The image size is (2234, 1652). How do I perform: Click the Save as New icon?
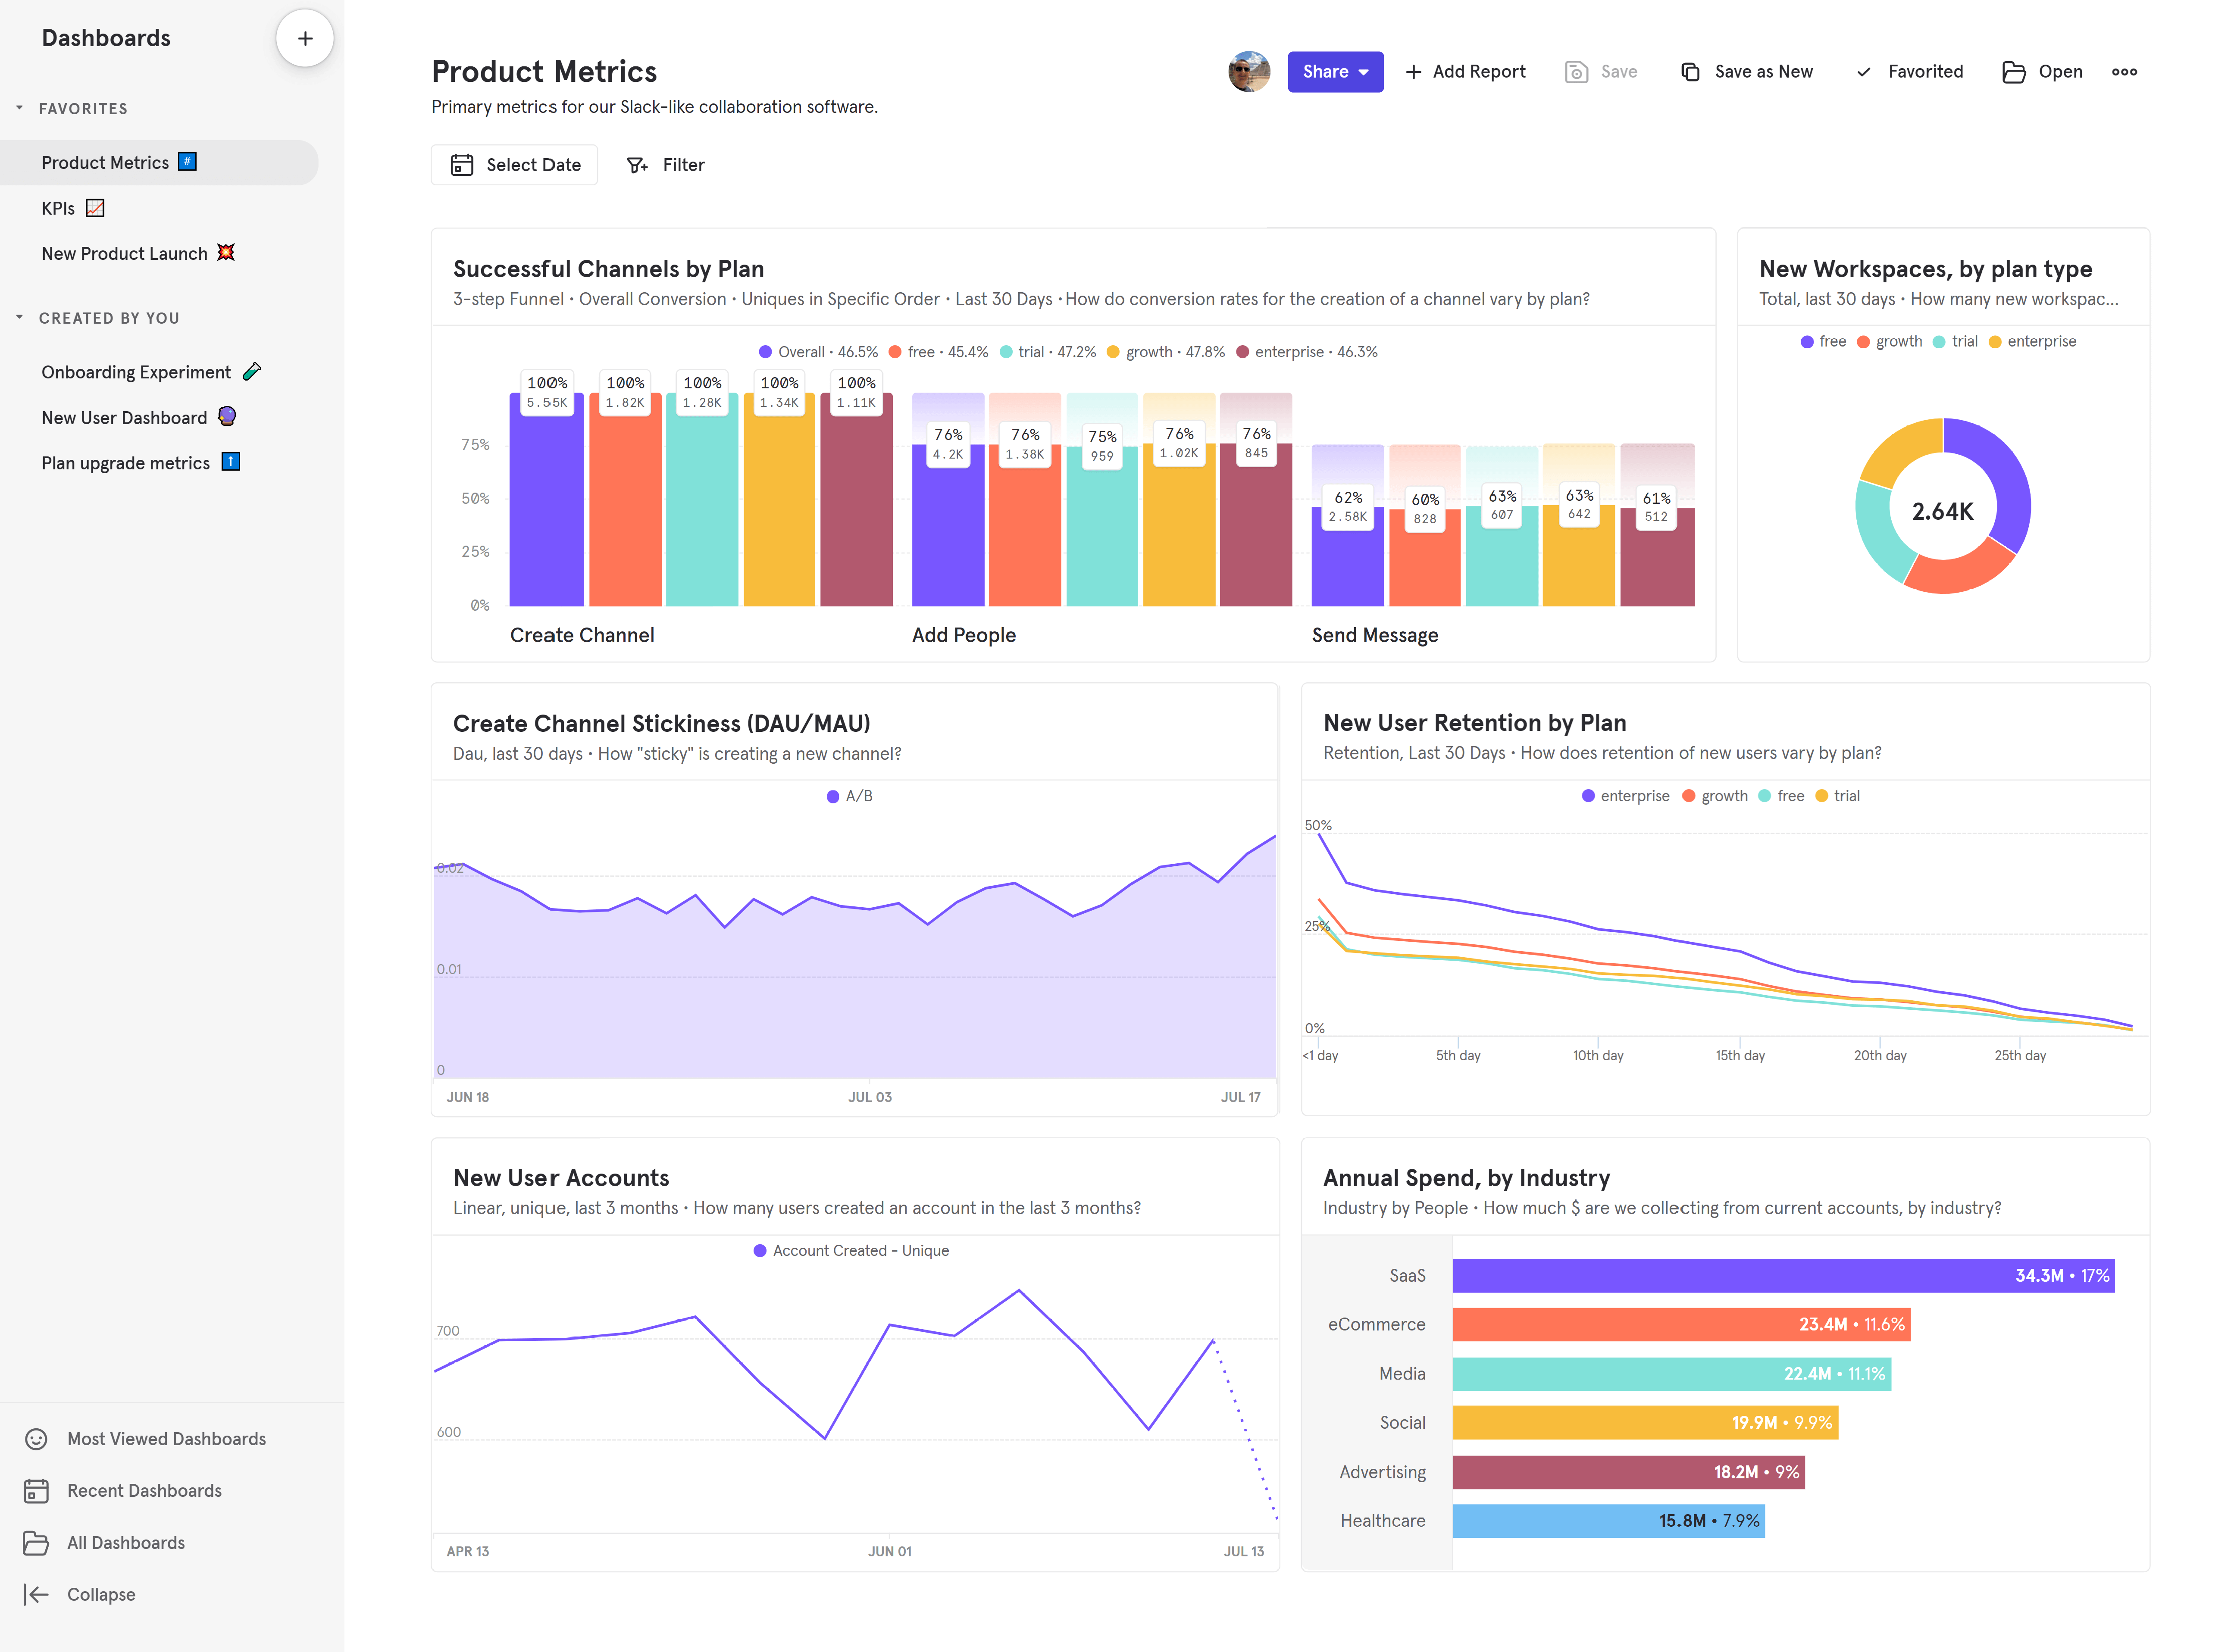1684,71
